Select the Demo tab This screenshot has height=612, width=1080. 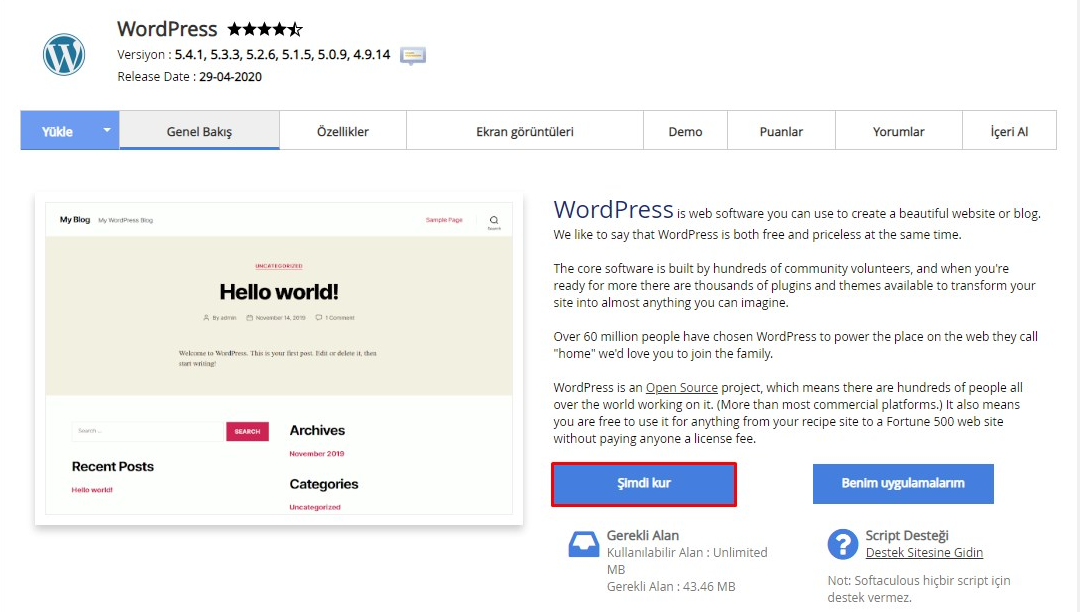point(685,131)
